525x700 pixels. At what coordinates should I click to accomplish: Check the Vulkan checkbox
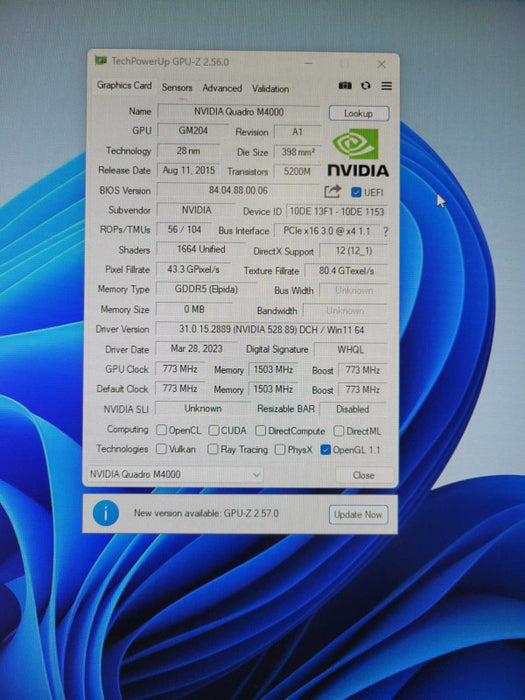click(x=161, y=449)
